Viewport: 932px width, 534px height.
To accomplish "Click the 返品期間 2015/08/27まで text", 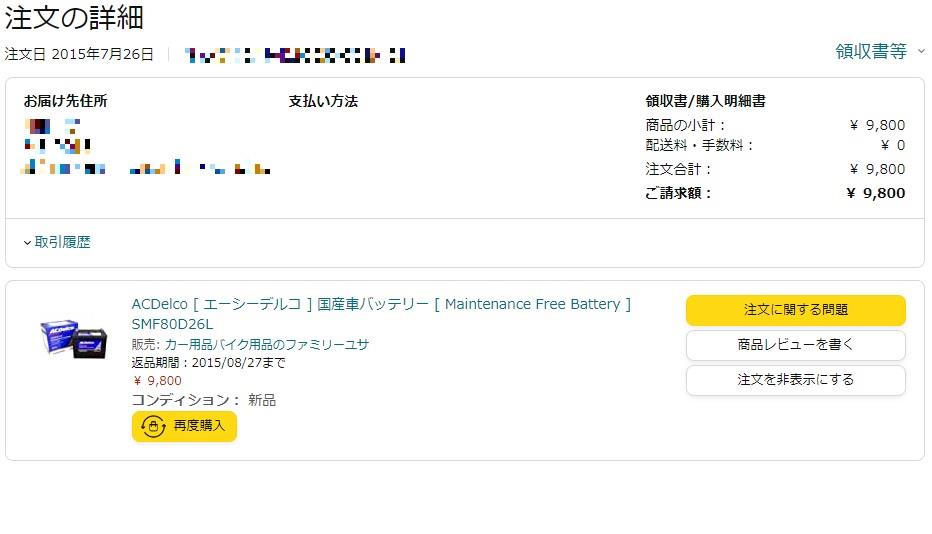I will tap(208, 363).
